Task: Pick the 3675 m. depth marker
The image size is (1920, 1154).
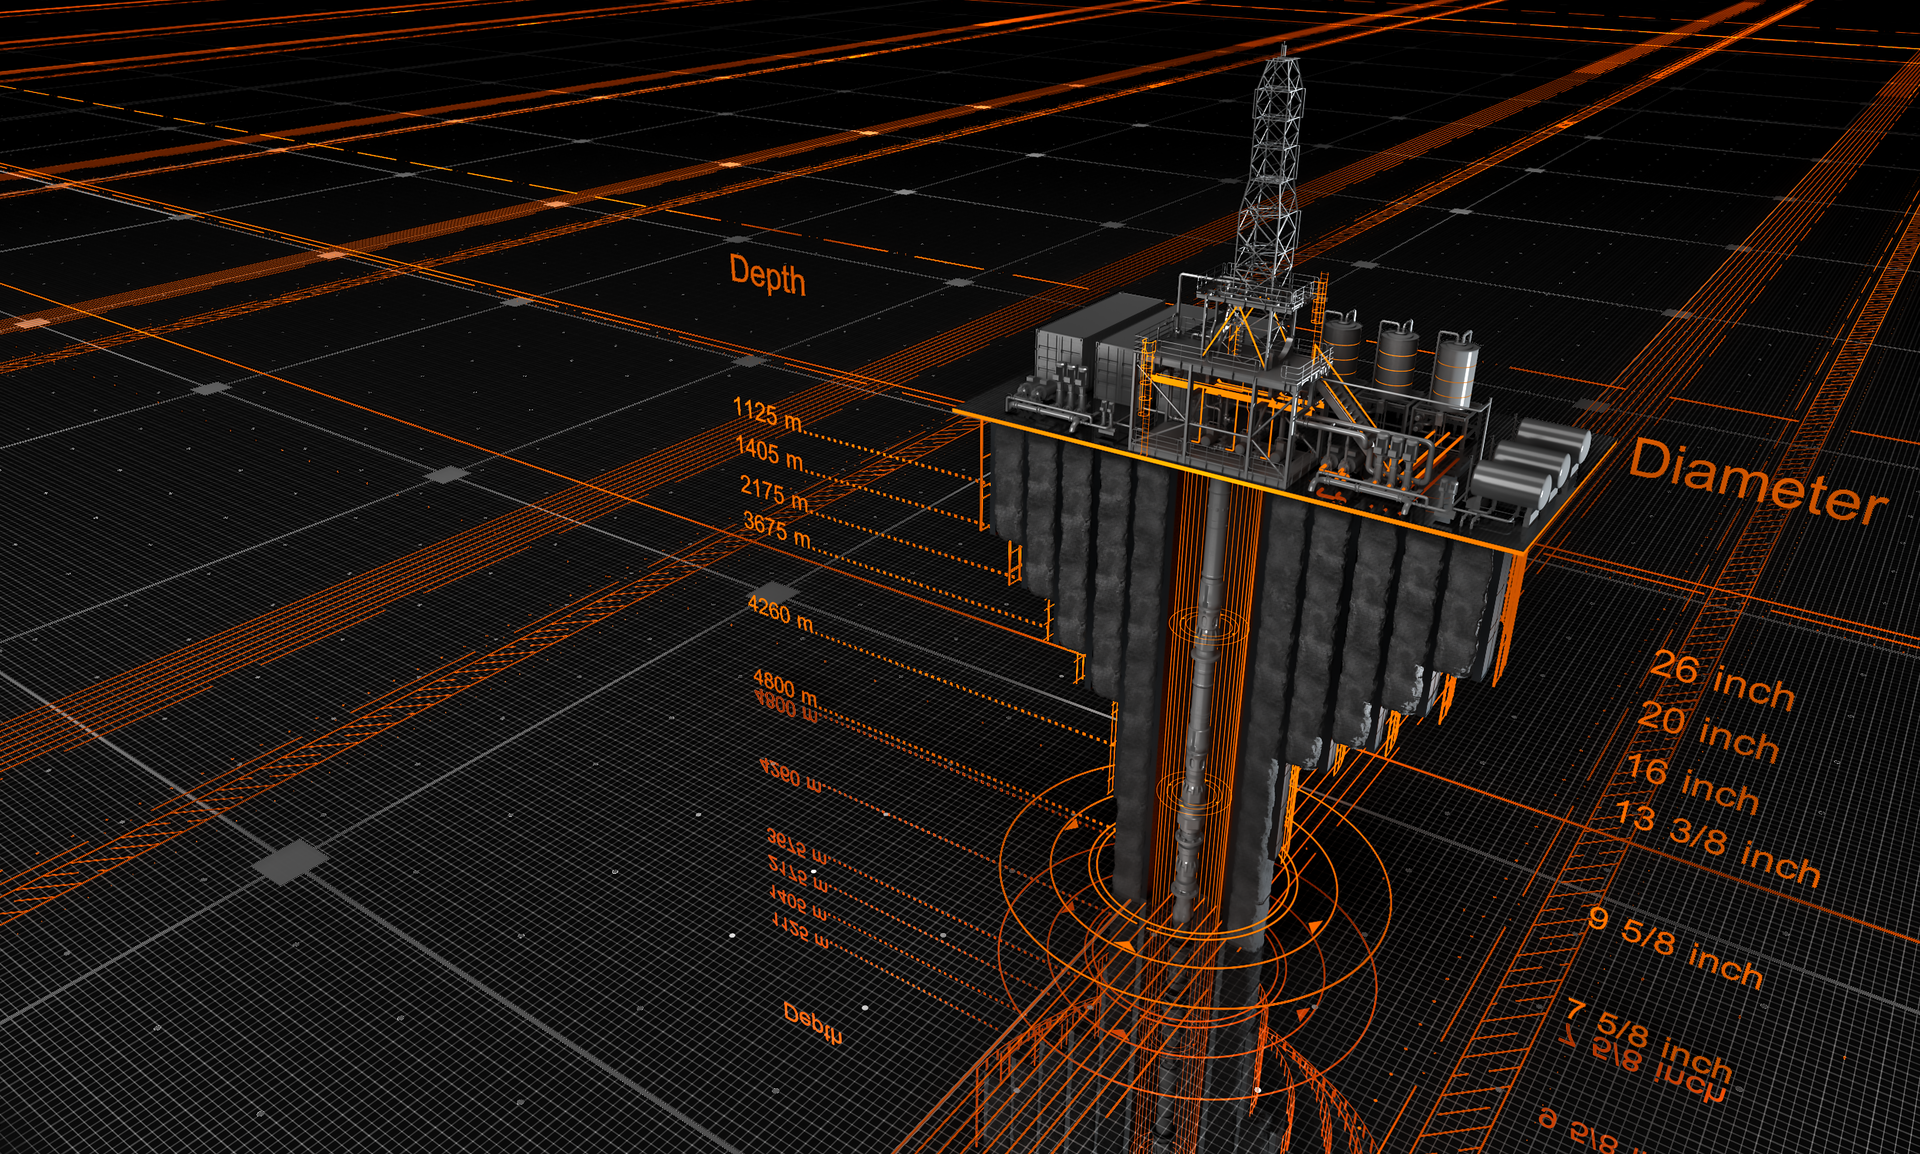Action: pyautogui.click(x=778, y=529)
